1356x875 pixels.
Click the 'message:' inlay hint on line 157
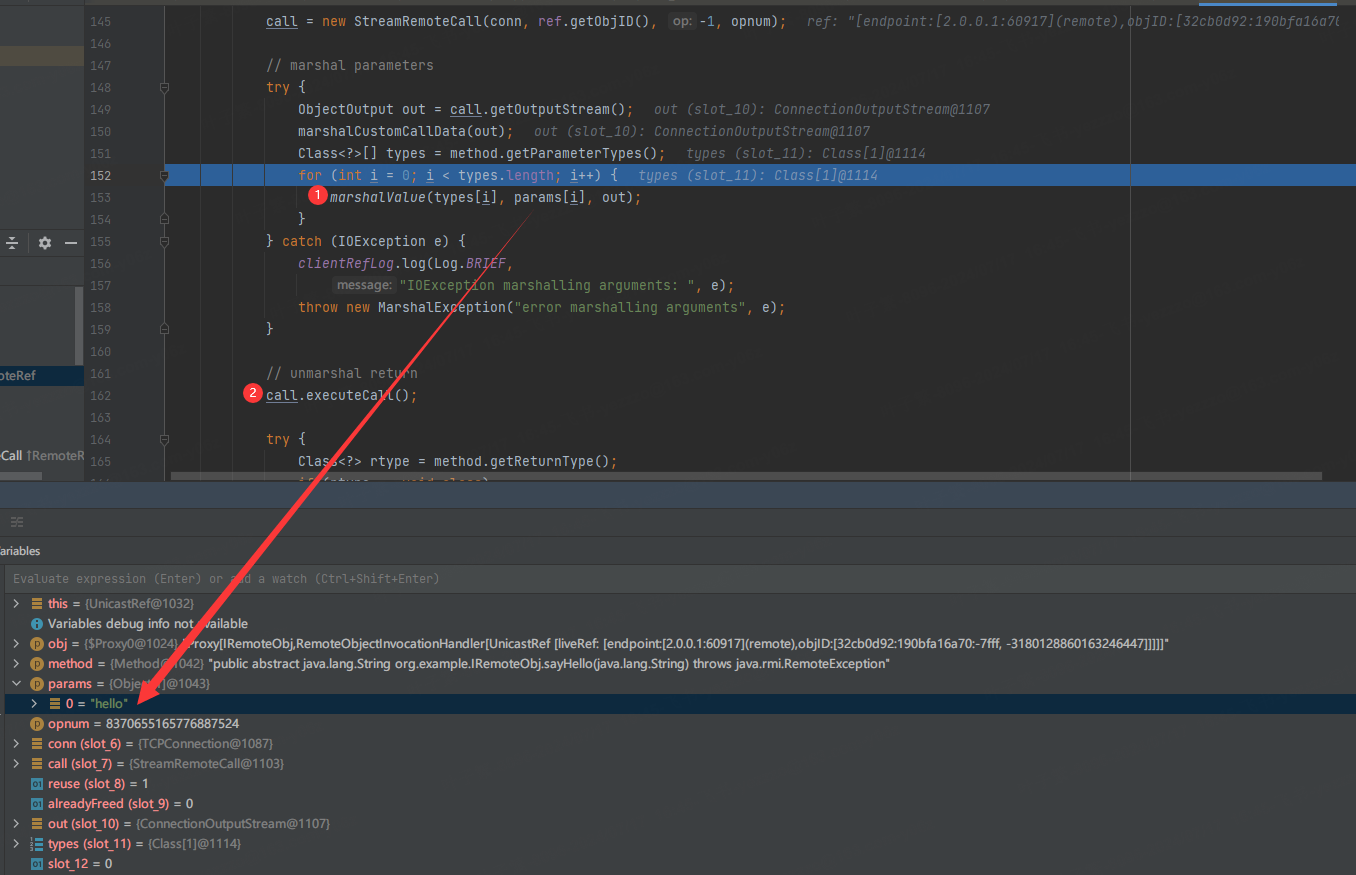[x=364, y=286]
